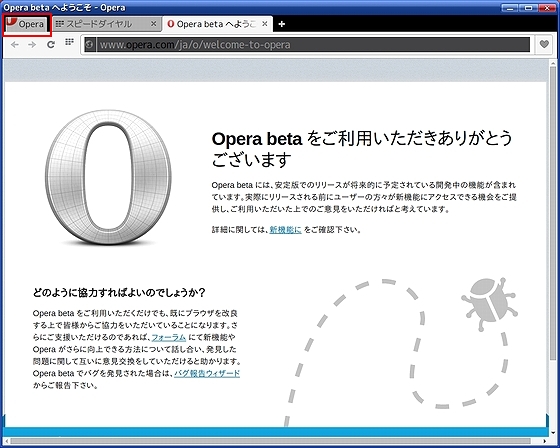Close the Opera beta へようこそ tab
This screenshot has width=560, height=448.
(x=265, y=24)
